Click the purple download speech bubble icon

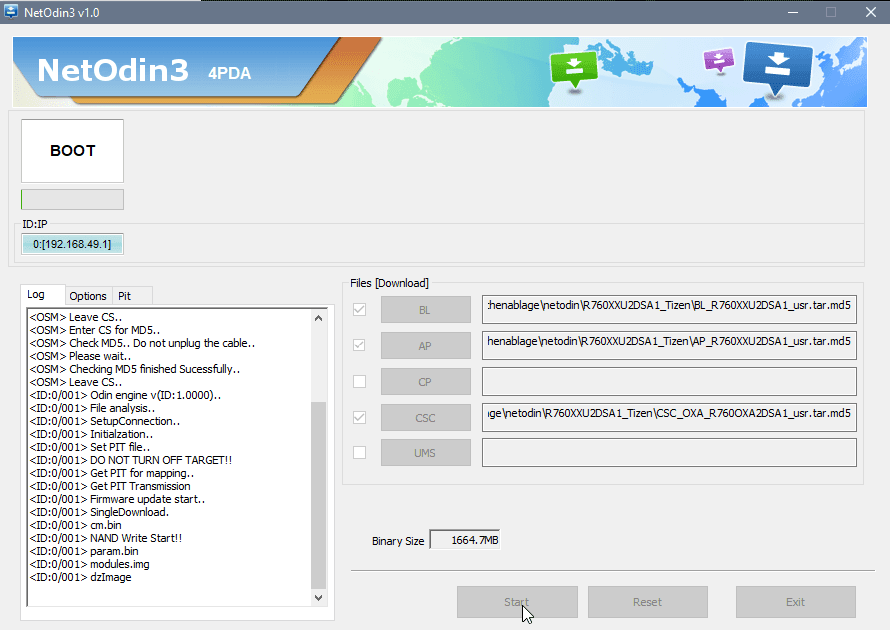click(x=718, y=60)
